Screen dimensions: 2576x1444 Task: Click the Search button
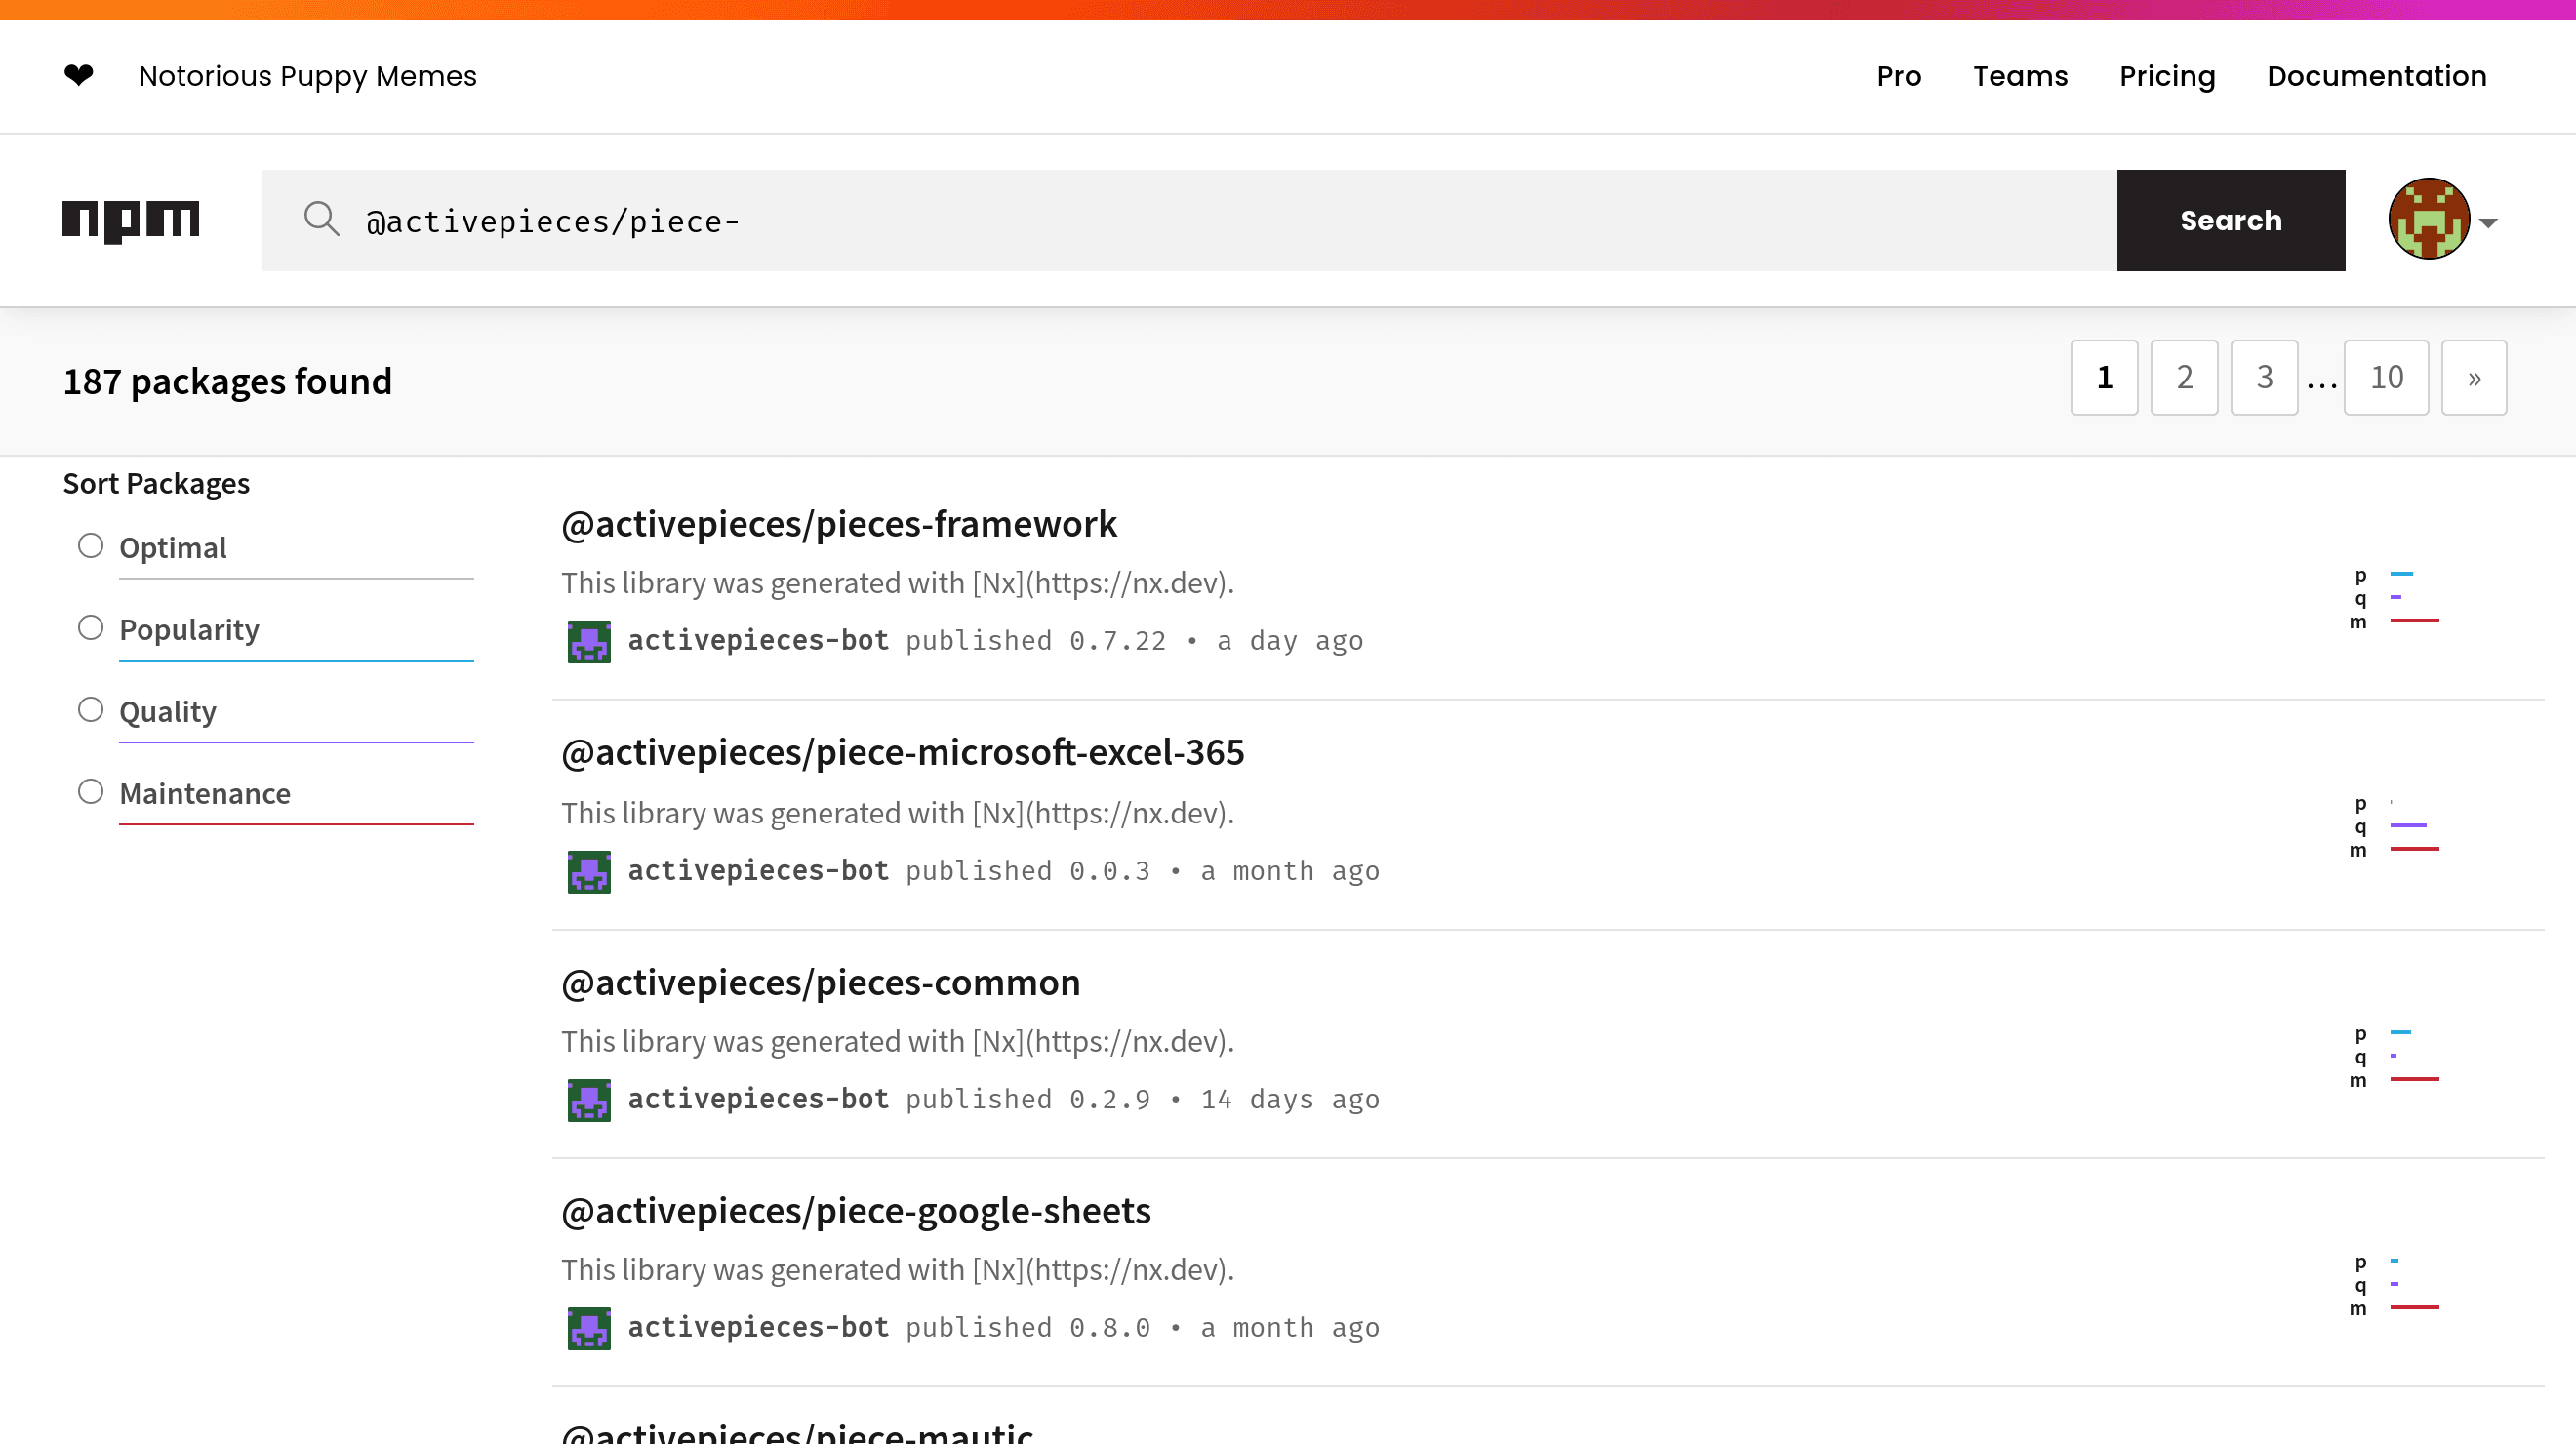pos(2231,220)
